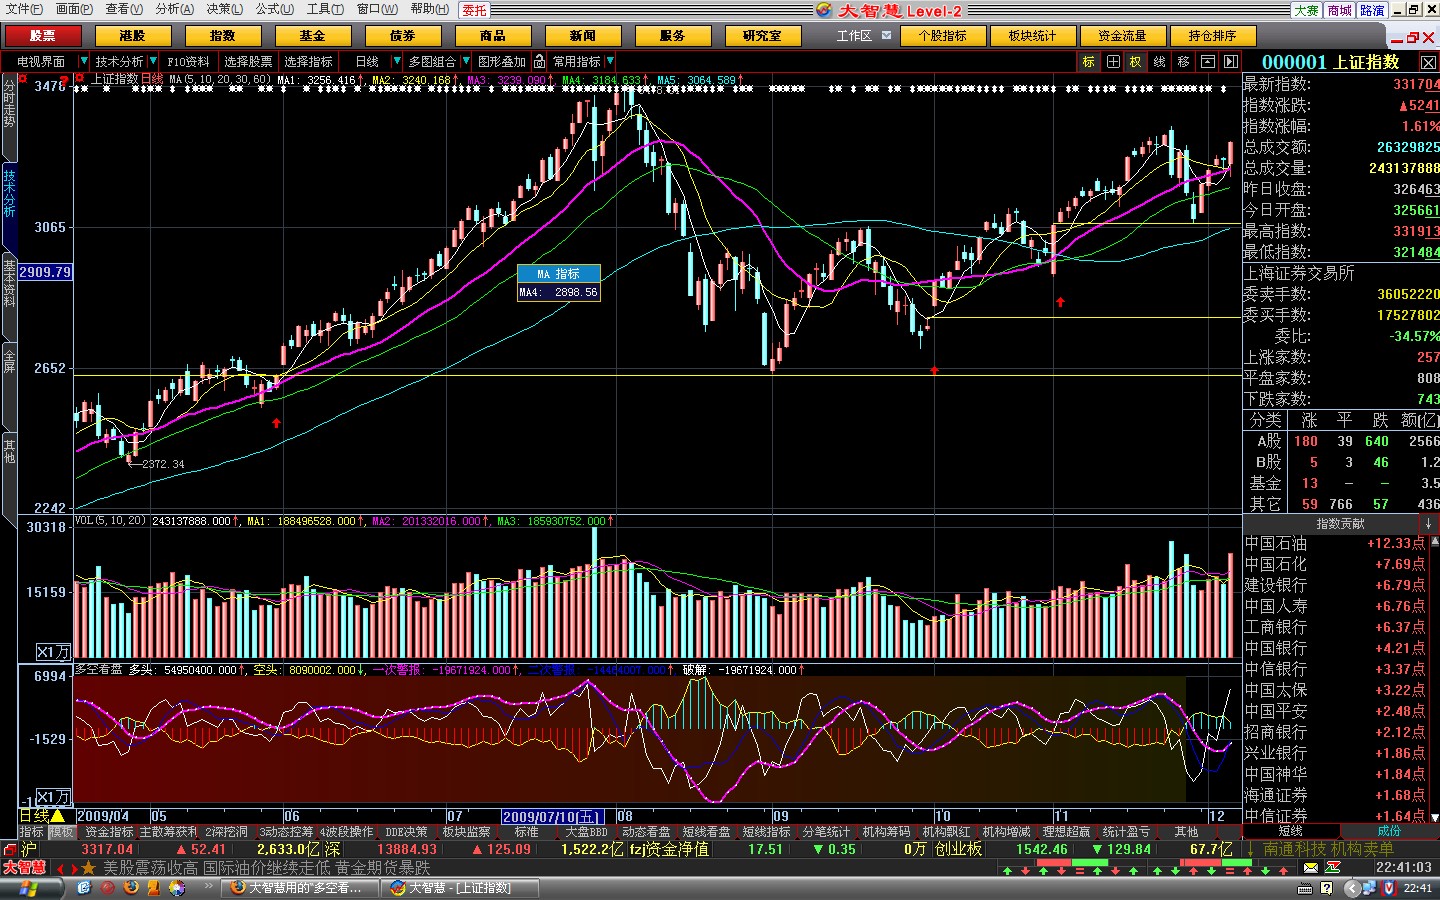
Task: Click the star icon beside news ticker
Action: pos(88,868)
